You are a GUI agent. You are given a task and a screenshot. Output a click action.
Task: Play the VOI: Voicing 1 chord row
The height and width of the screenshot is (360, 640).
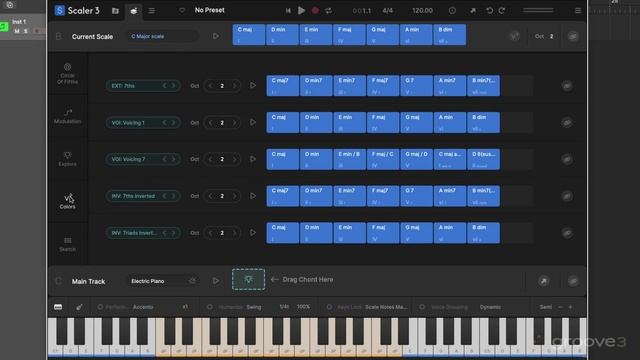(x=253, y=122)
